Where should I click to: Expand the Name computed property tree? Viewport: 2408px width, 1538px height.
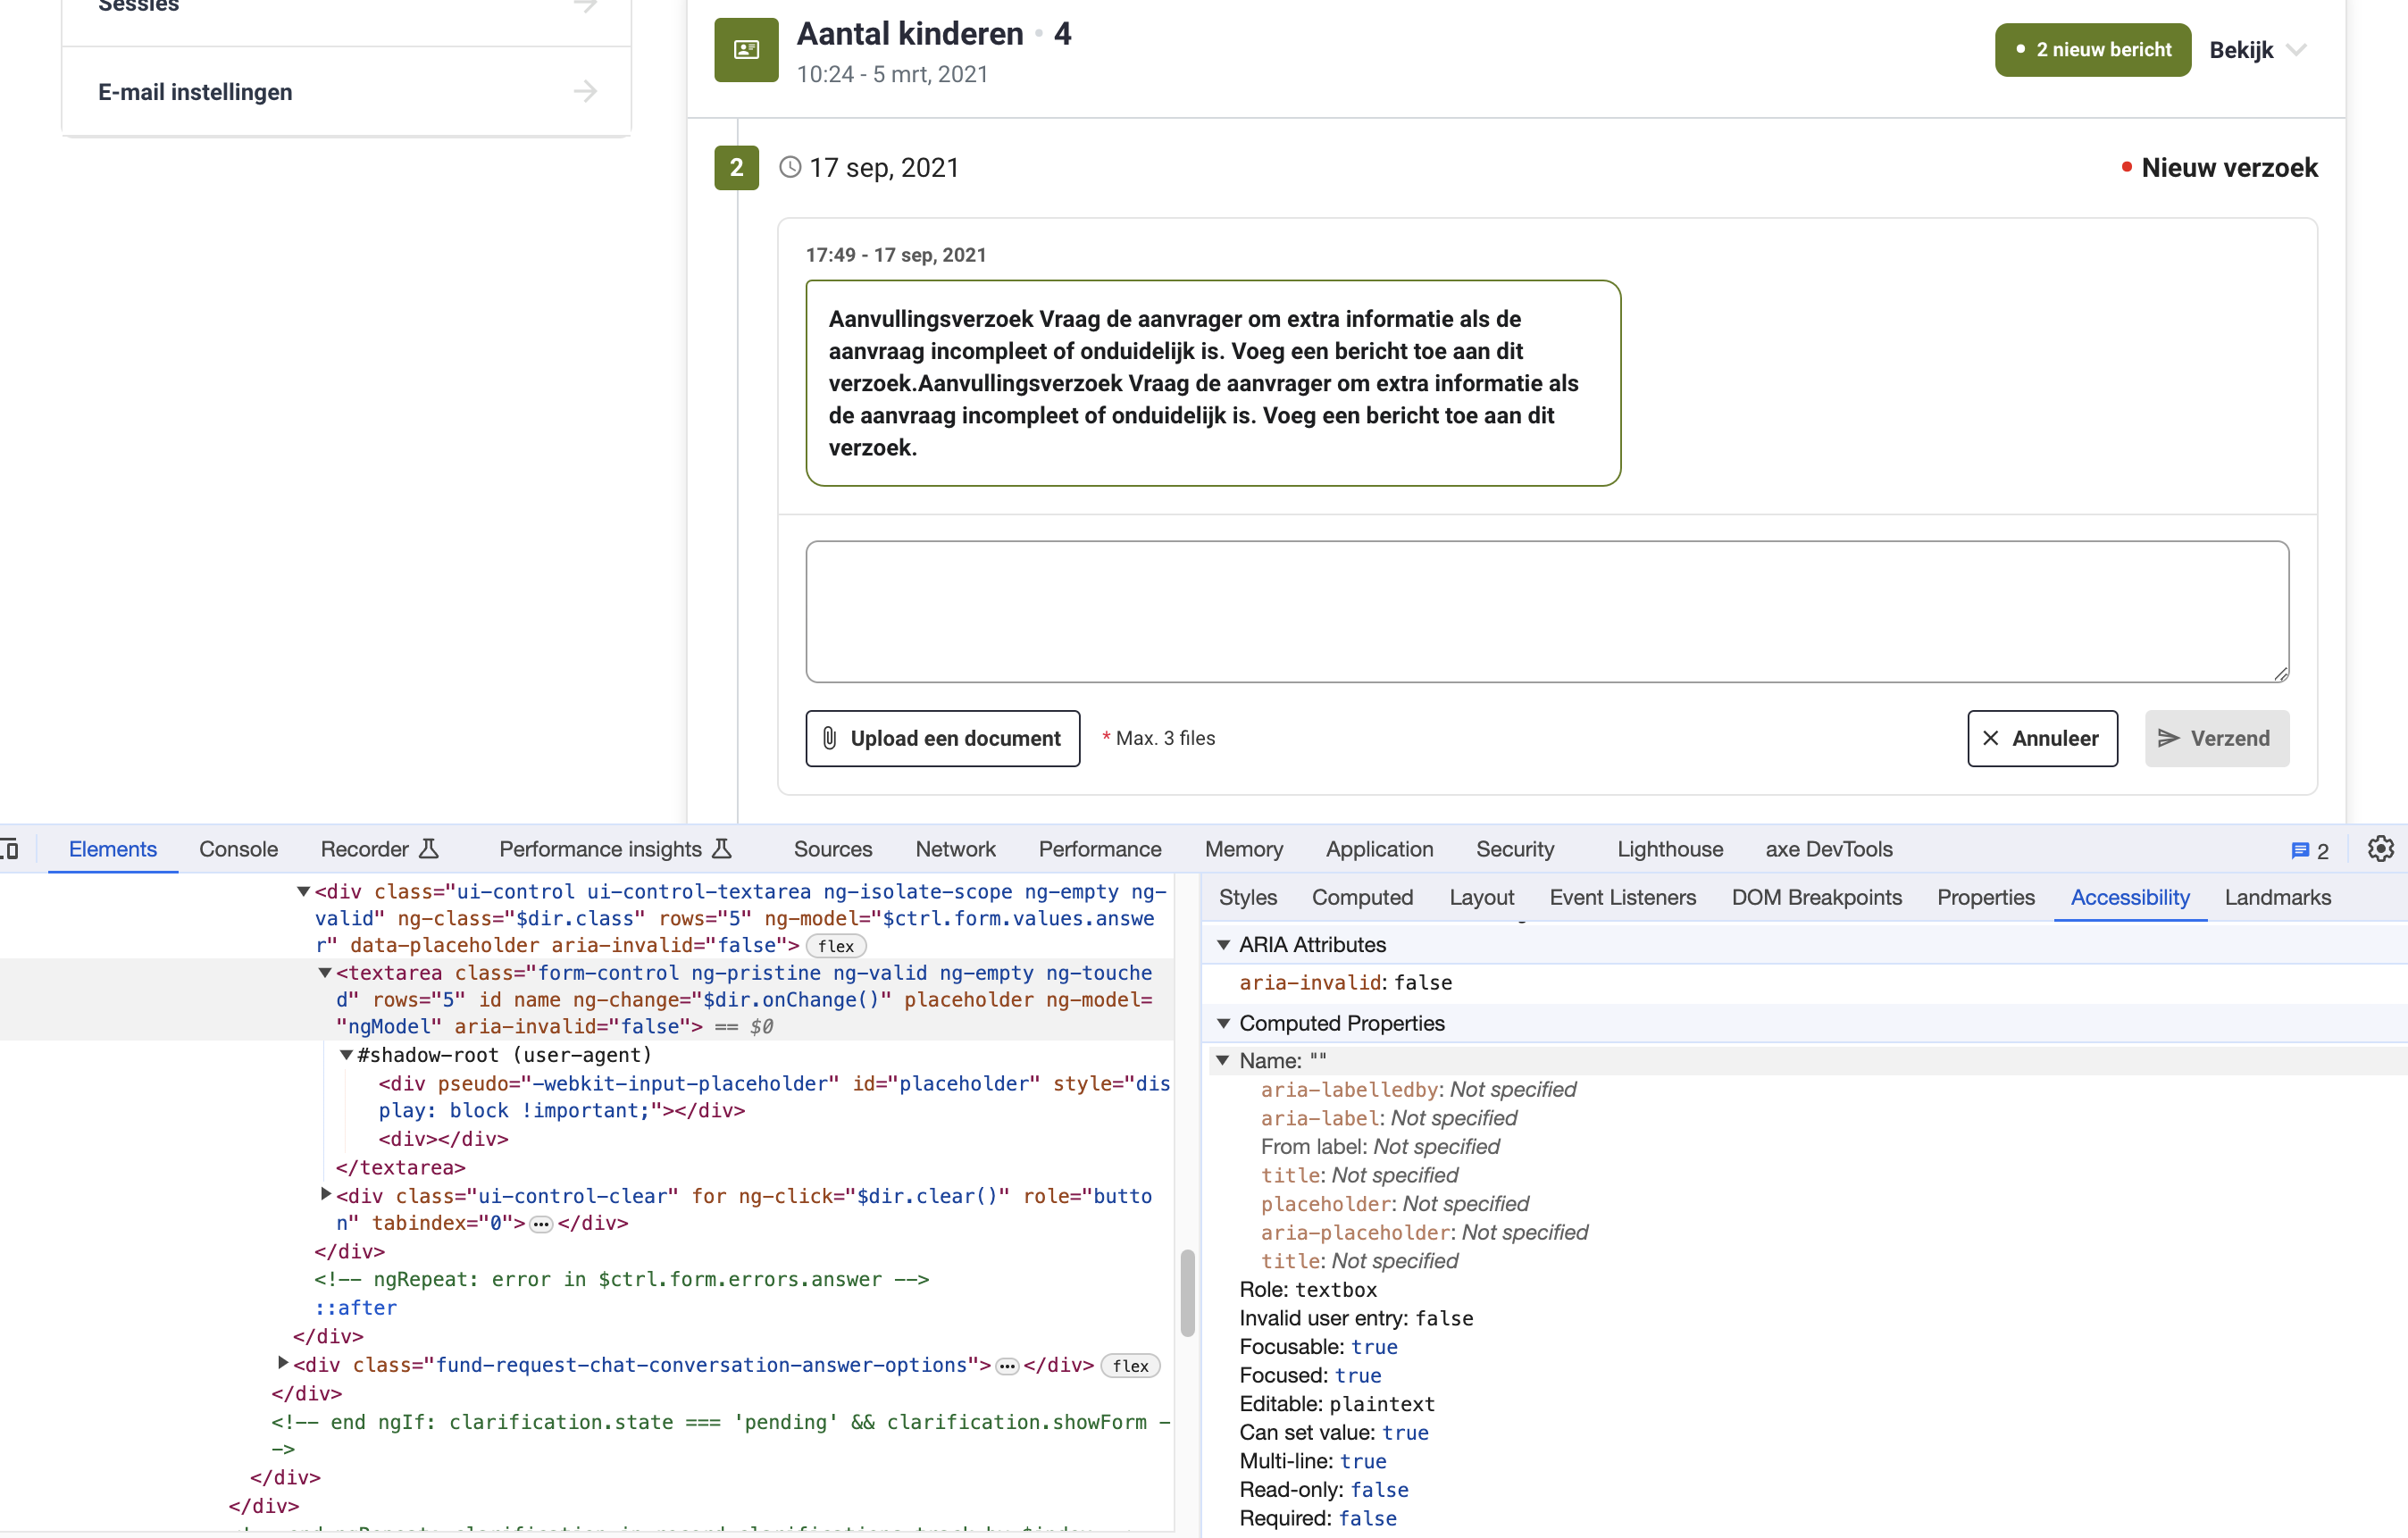pos(1227,1058)
